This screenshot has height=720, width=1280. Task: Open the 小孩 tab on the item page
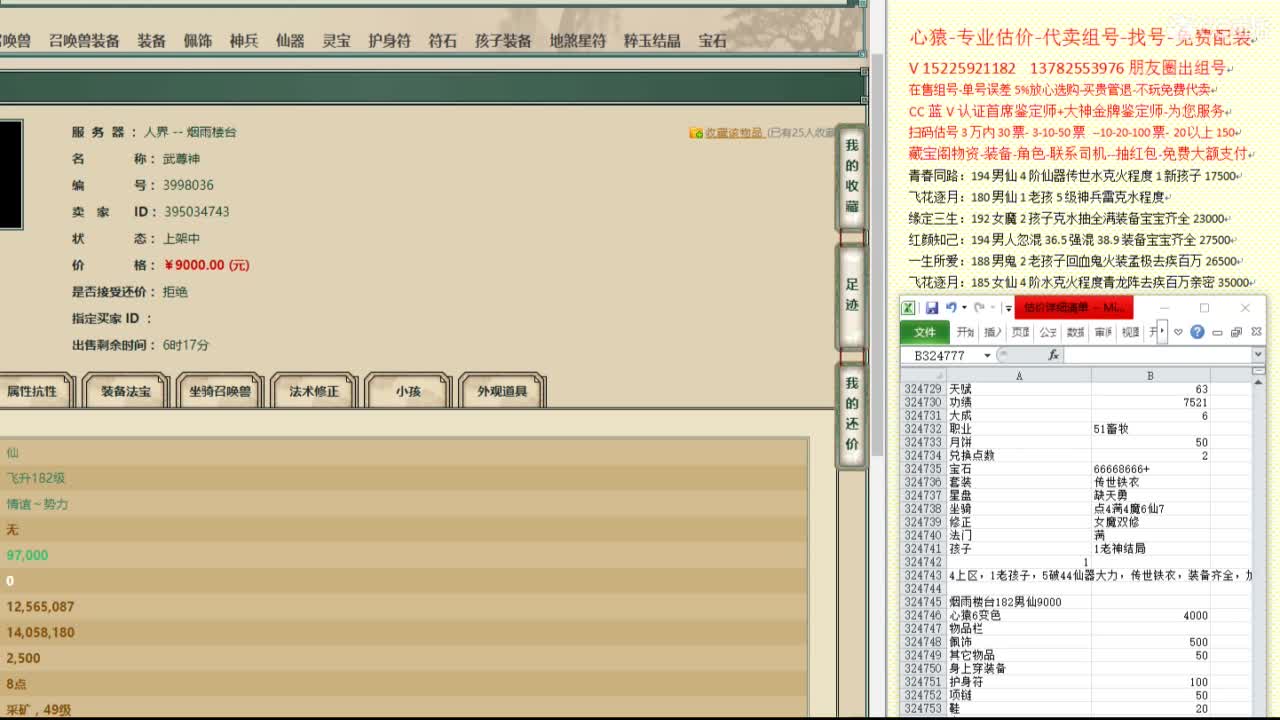pos(408,392)
